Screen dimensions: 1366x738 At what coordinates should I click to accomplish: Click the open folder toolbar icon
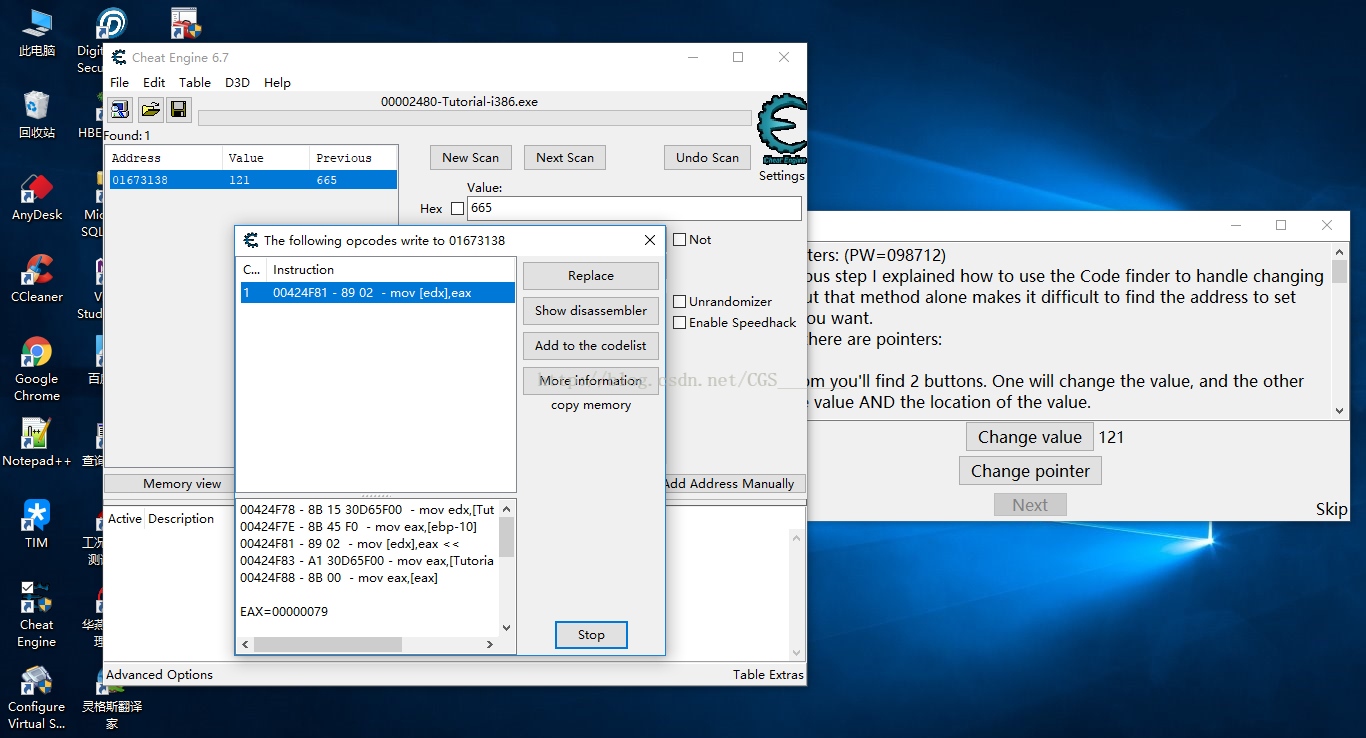150,110
